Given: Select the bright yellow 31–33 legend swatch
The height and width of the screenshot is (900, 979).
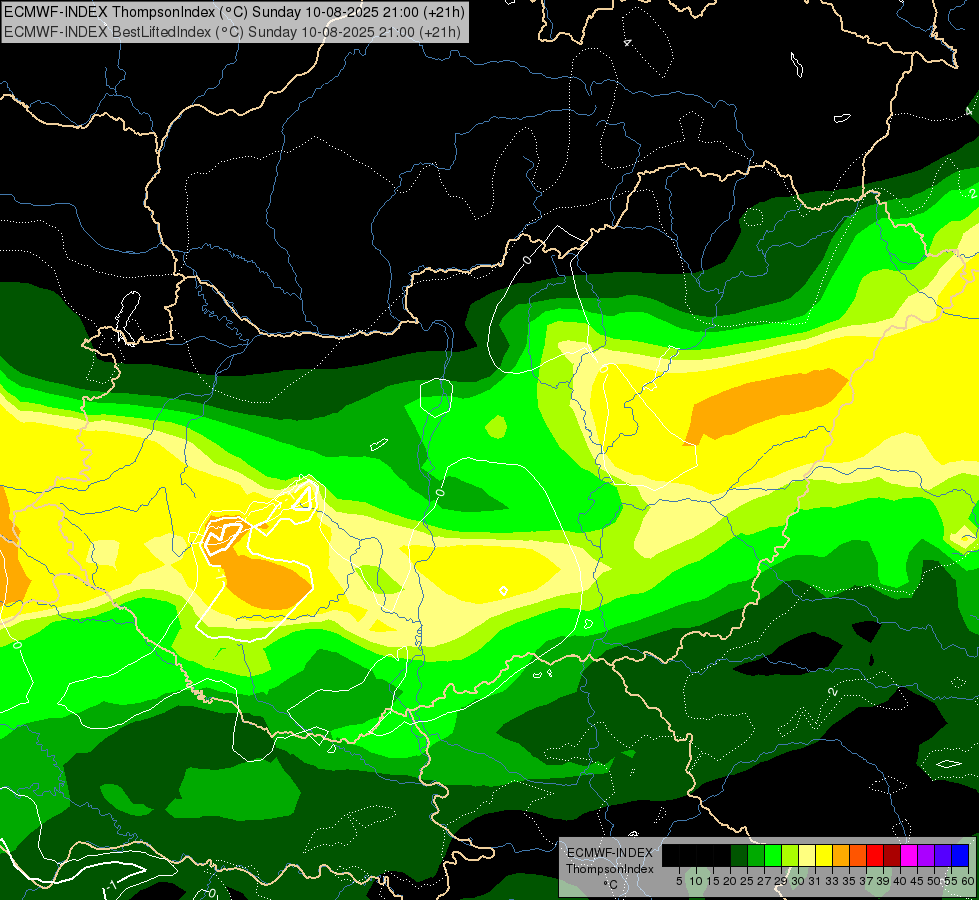Looking at the screenshot, I should (824, 855).
